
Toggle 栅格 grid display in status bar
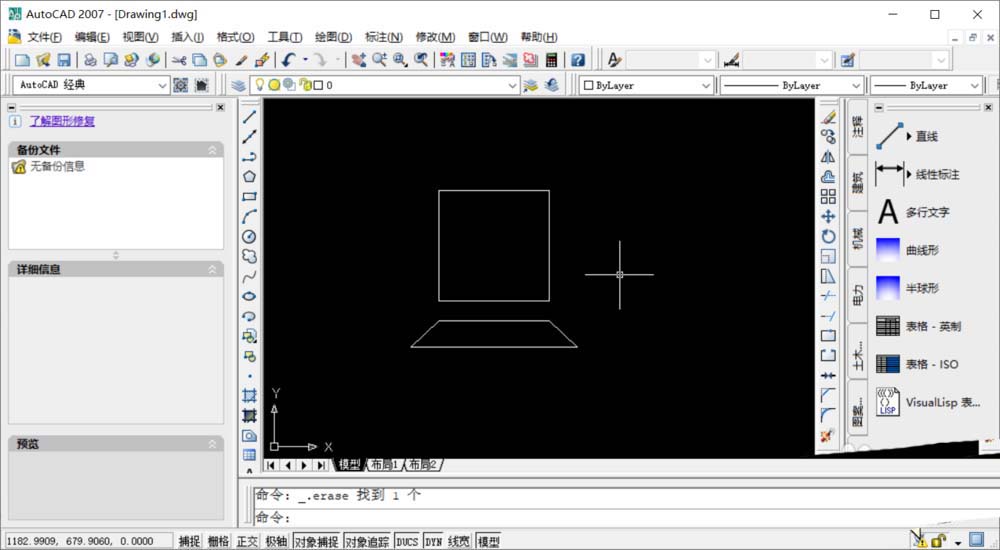(218, 541)
